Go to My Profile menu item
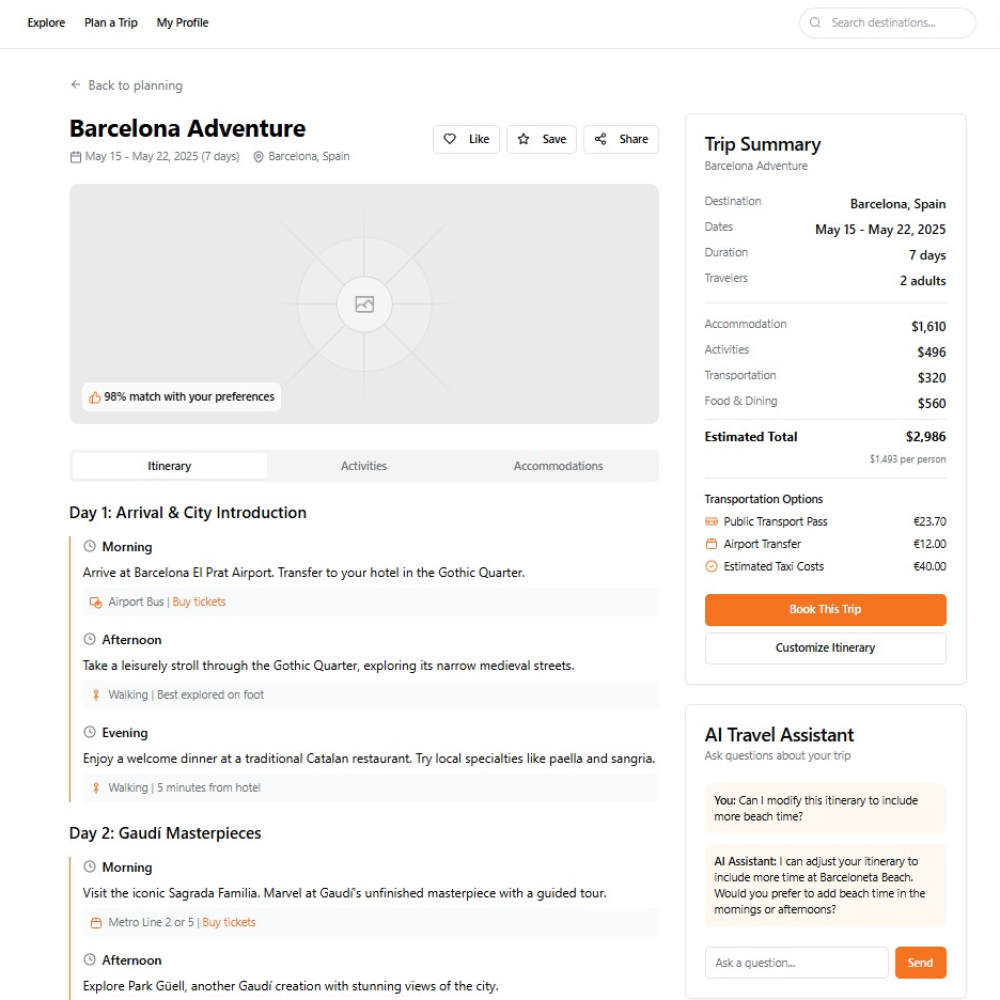 pos(182,23)
